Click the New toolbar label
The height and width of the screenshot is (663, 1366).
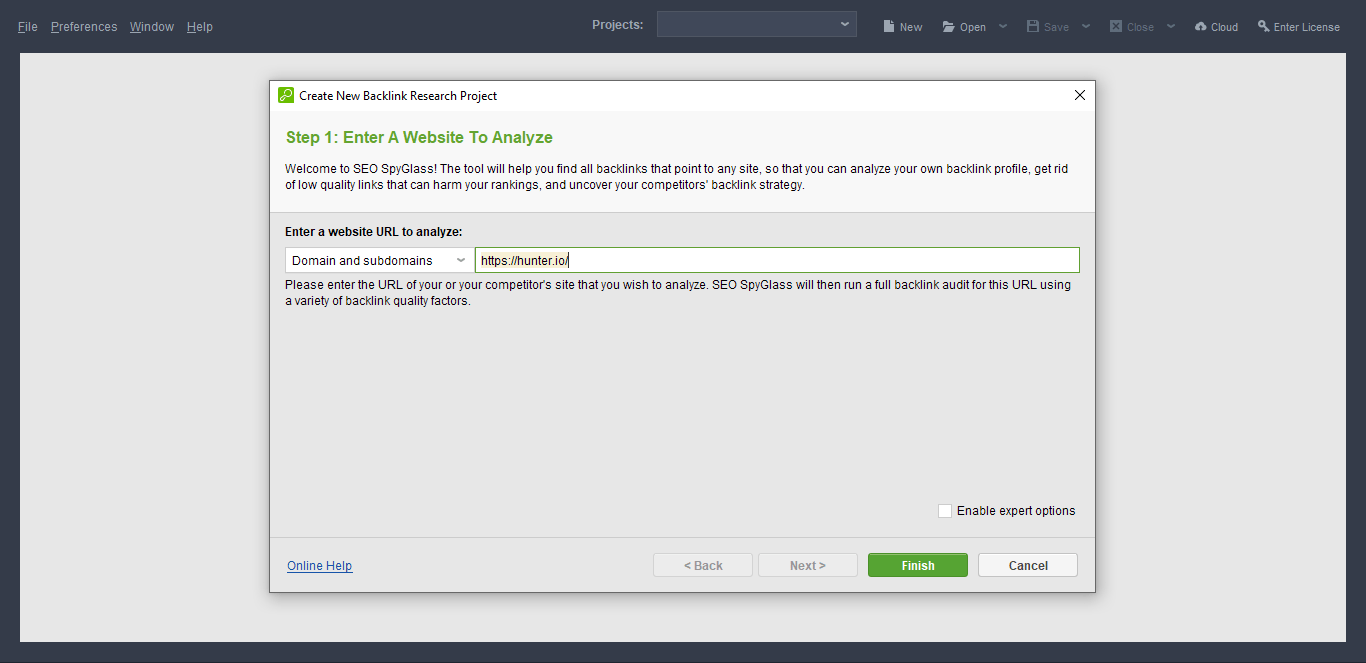(x=911, y=28)
